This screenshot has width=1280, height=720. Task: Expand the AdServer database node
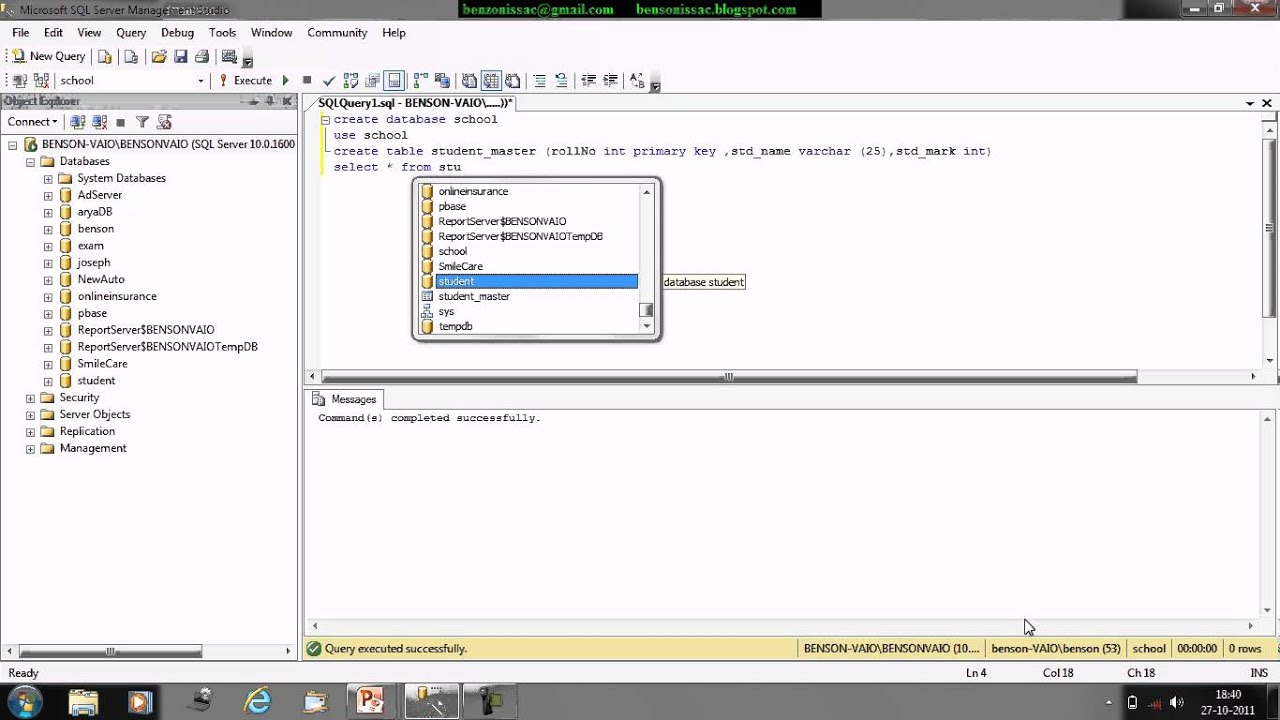pyautogui.click(x=48, y=195)
